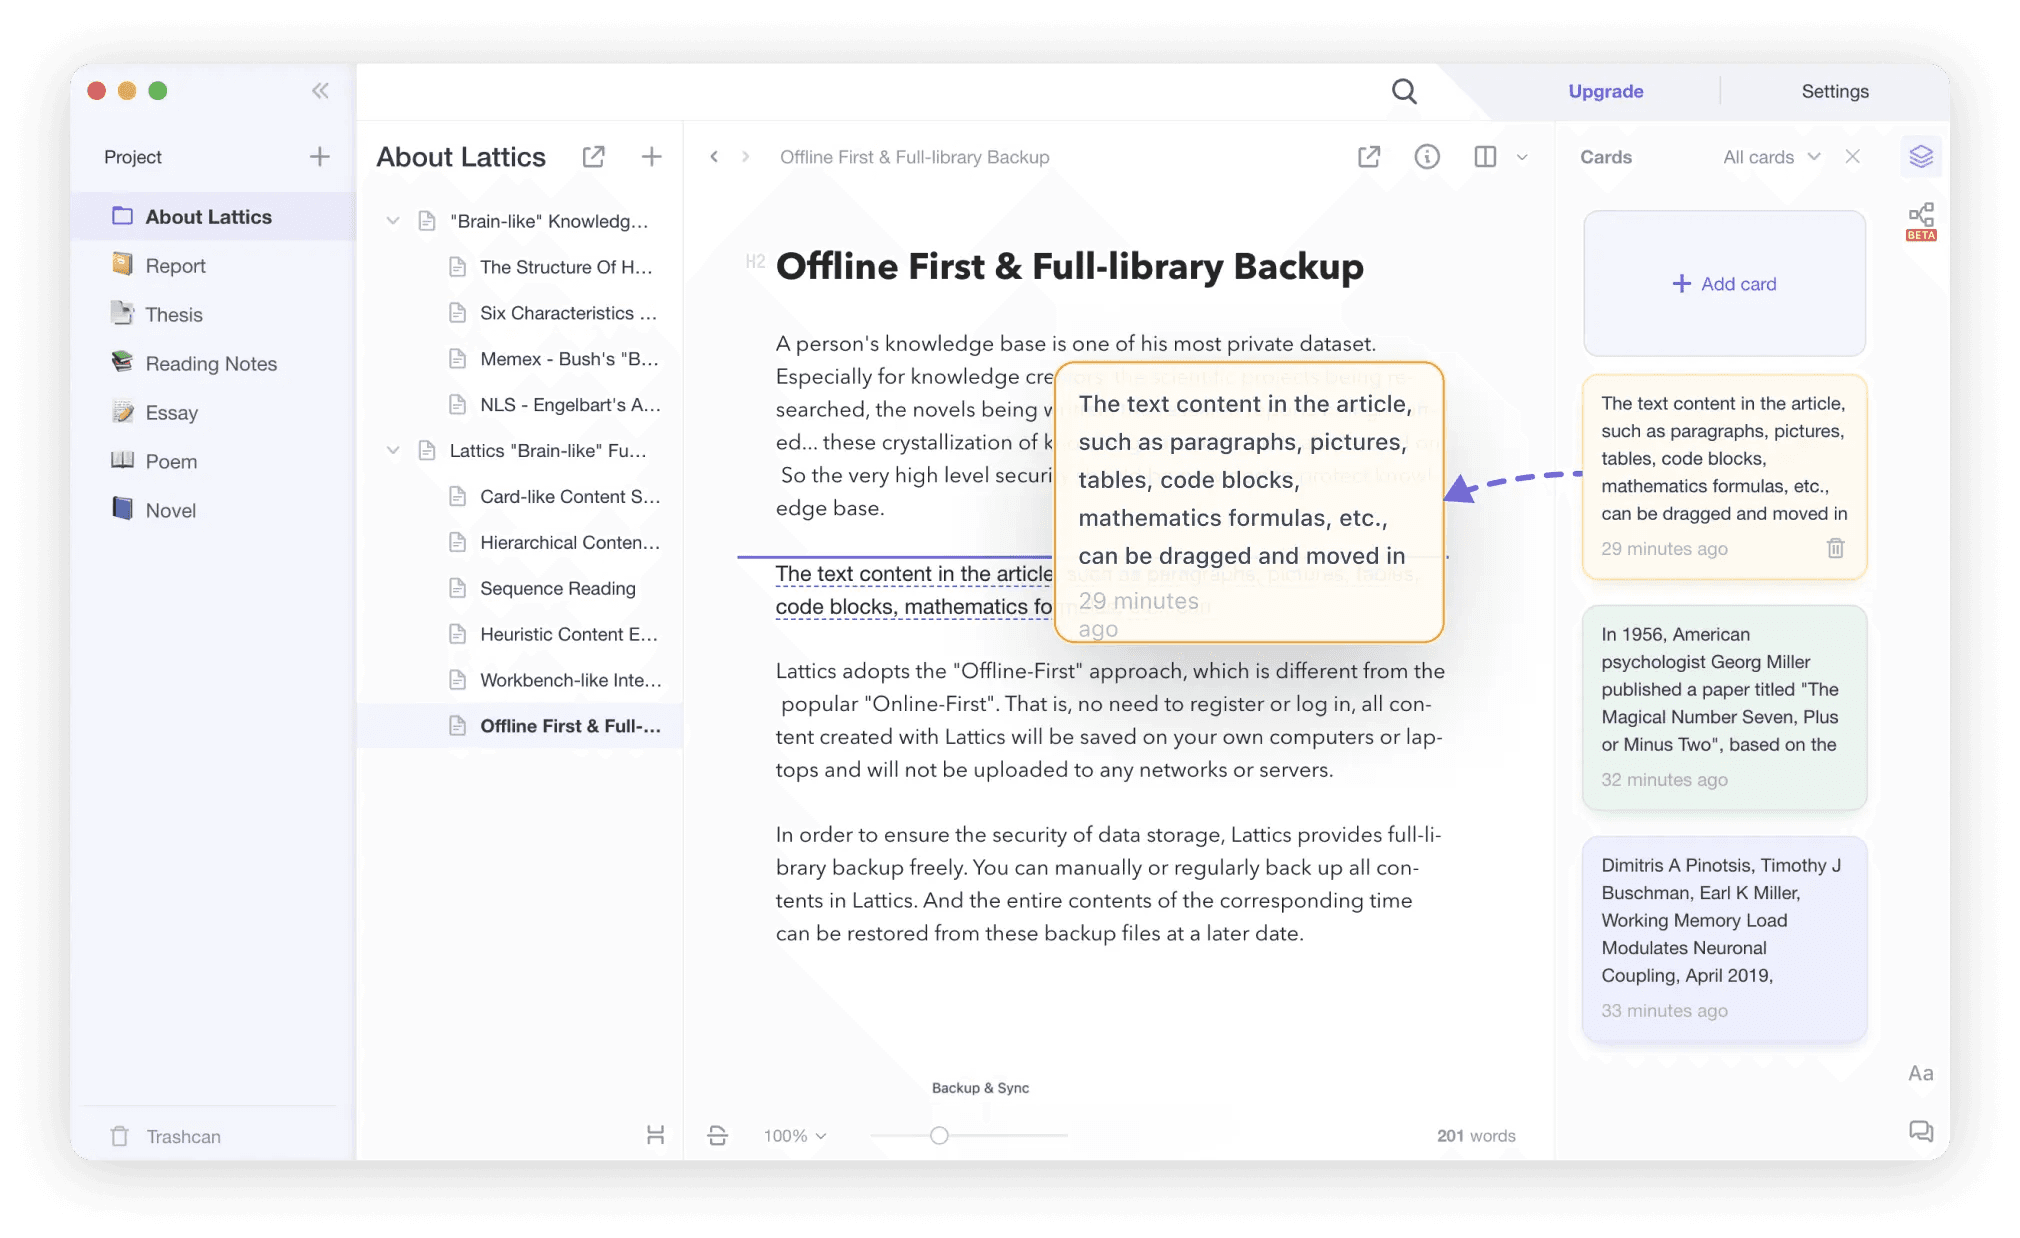Select the Poem project

(x=213, y=461)
